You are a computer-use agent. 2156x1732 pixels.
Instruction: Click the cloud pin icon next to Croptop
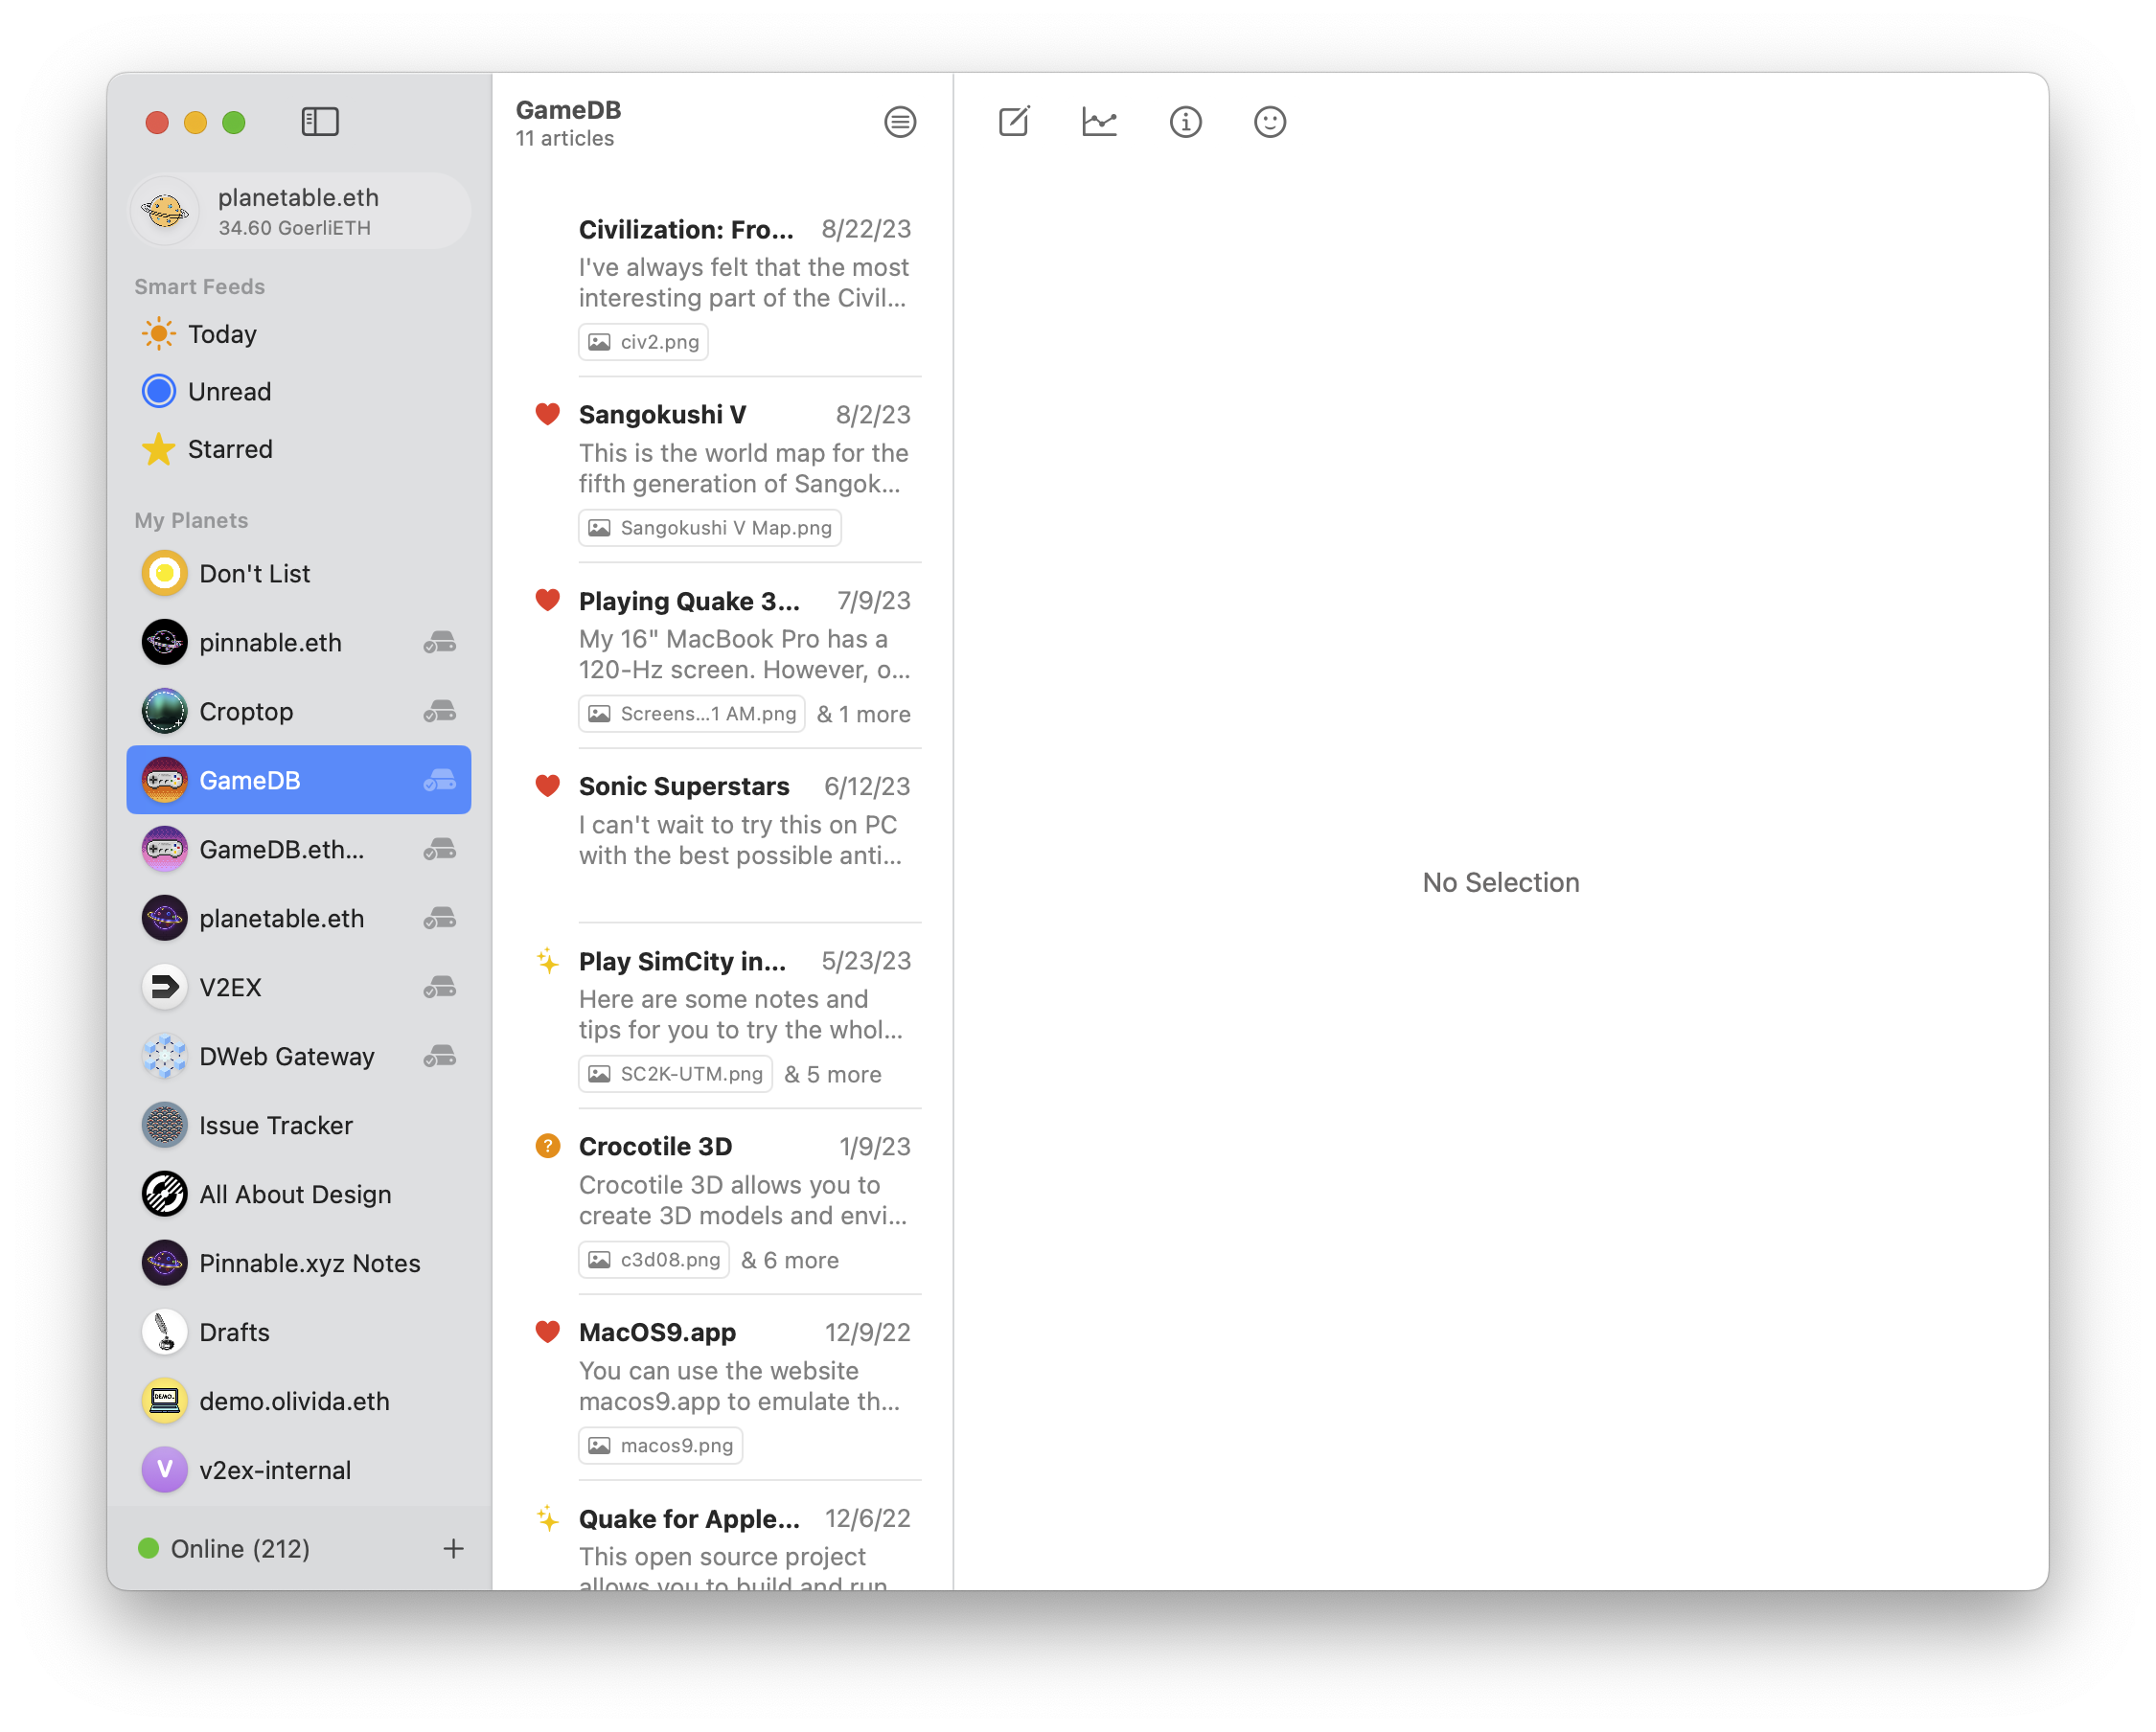(440, 711)
